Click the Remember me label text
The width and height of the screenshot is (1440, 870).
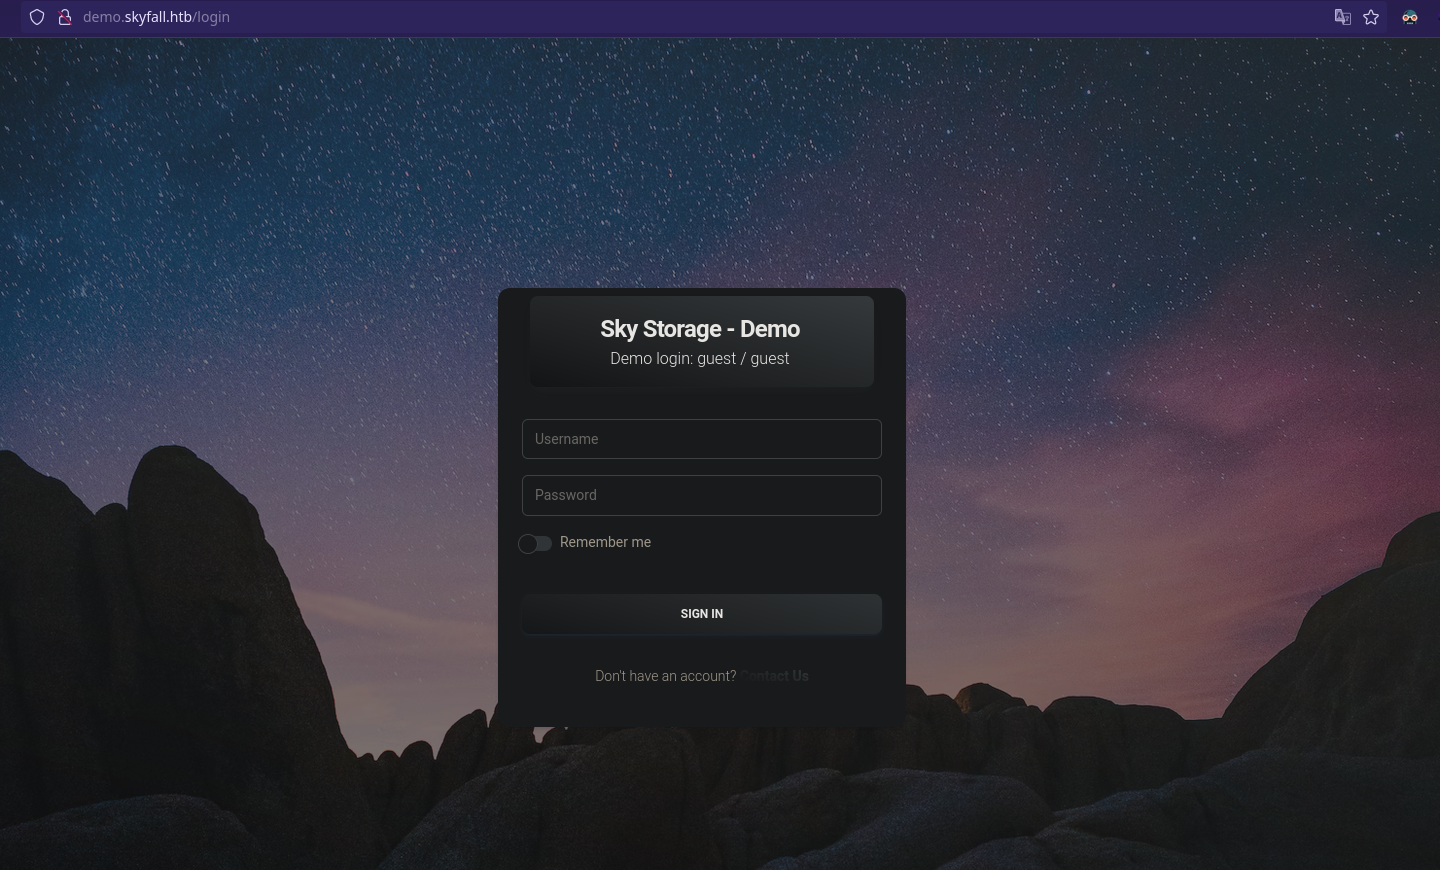[605, 542]
